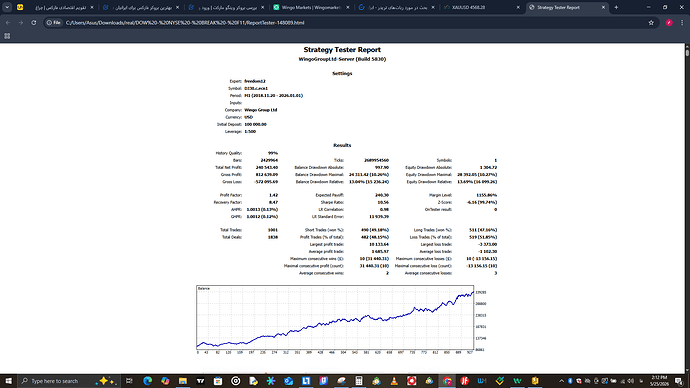Open the Windows Start menu
Viewport: 690px width, 388px height.
8,381
